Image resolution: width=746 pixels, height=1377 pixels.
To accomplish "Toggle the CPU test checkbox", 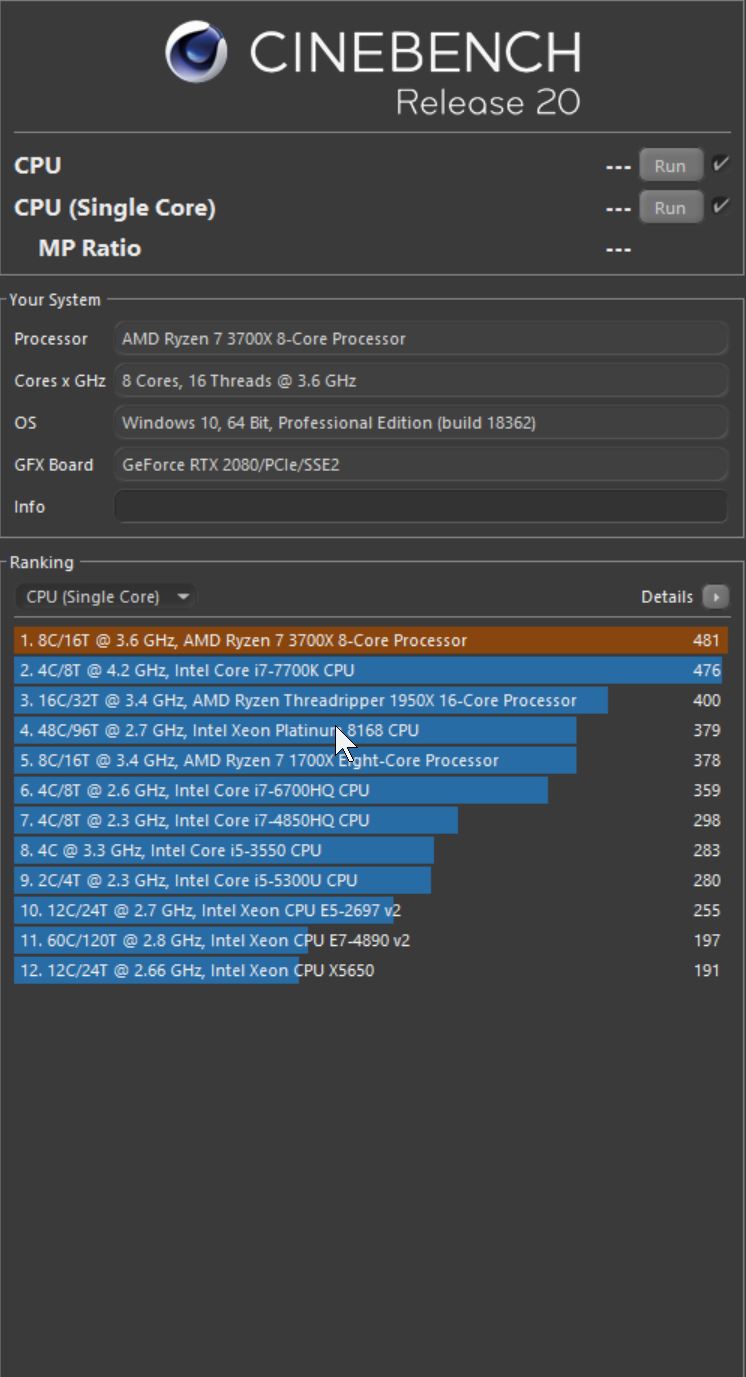I will 720,165.
